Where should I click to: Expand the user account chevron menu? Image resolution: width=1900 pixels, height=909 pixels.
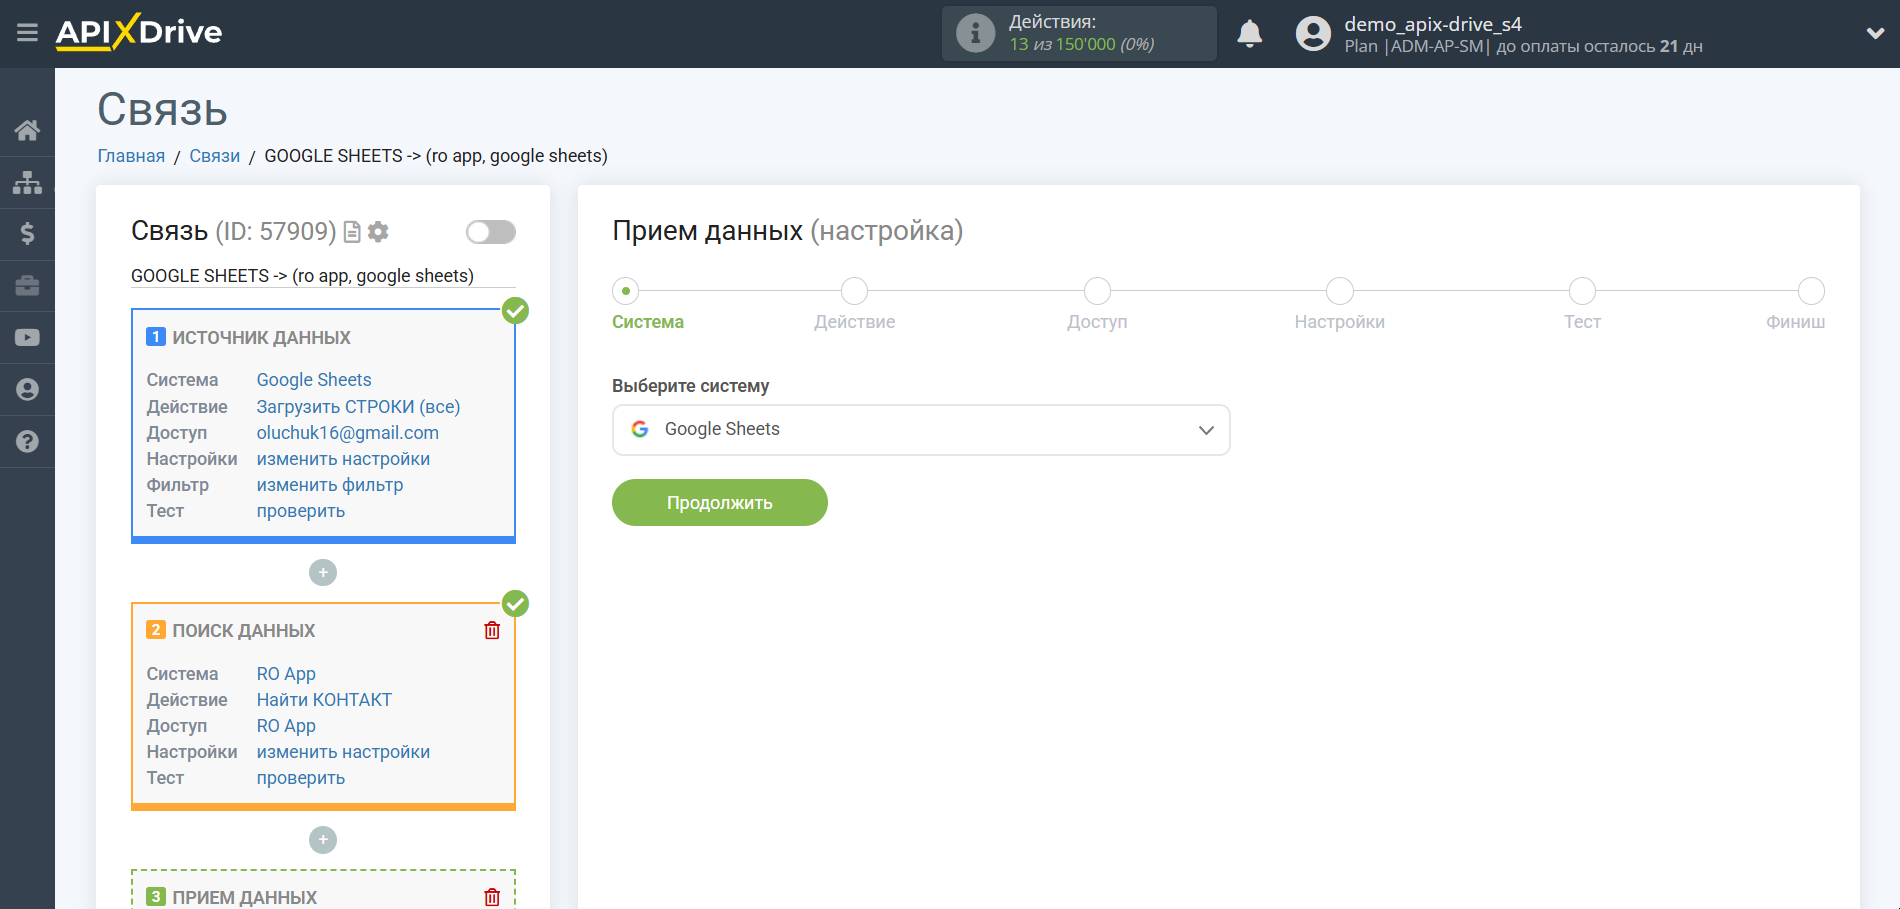(x=1875, y=34)
